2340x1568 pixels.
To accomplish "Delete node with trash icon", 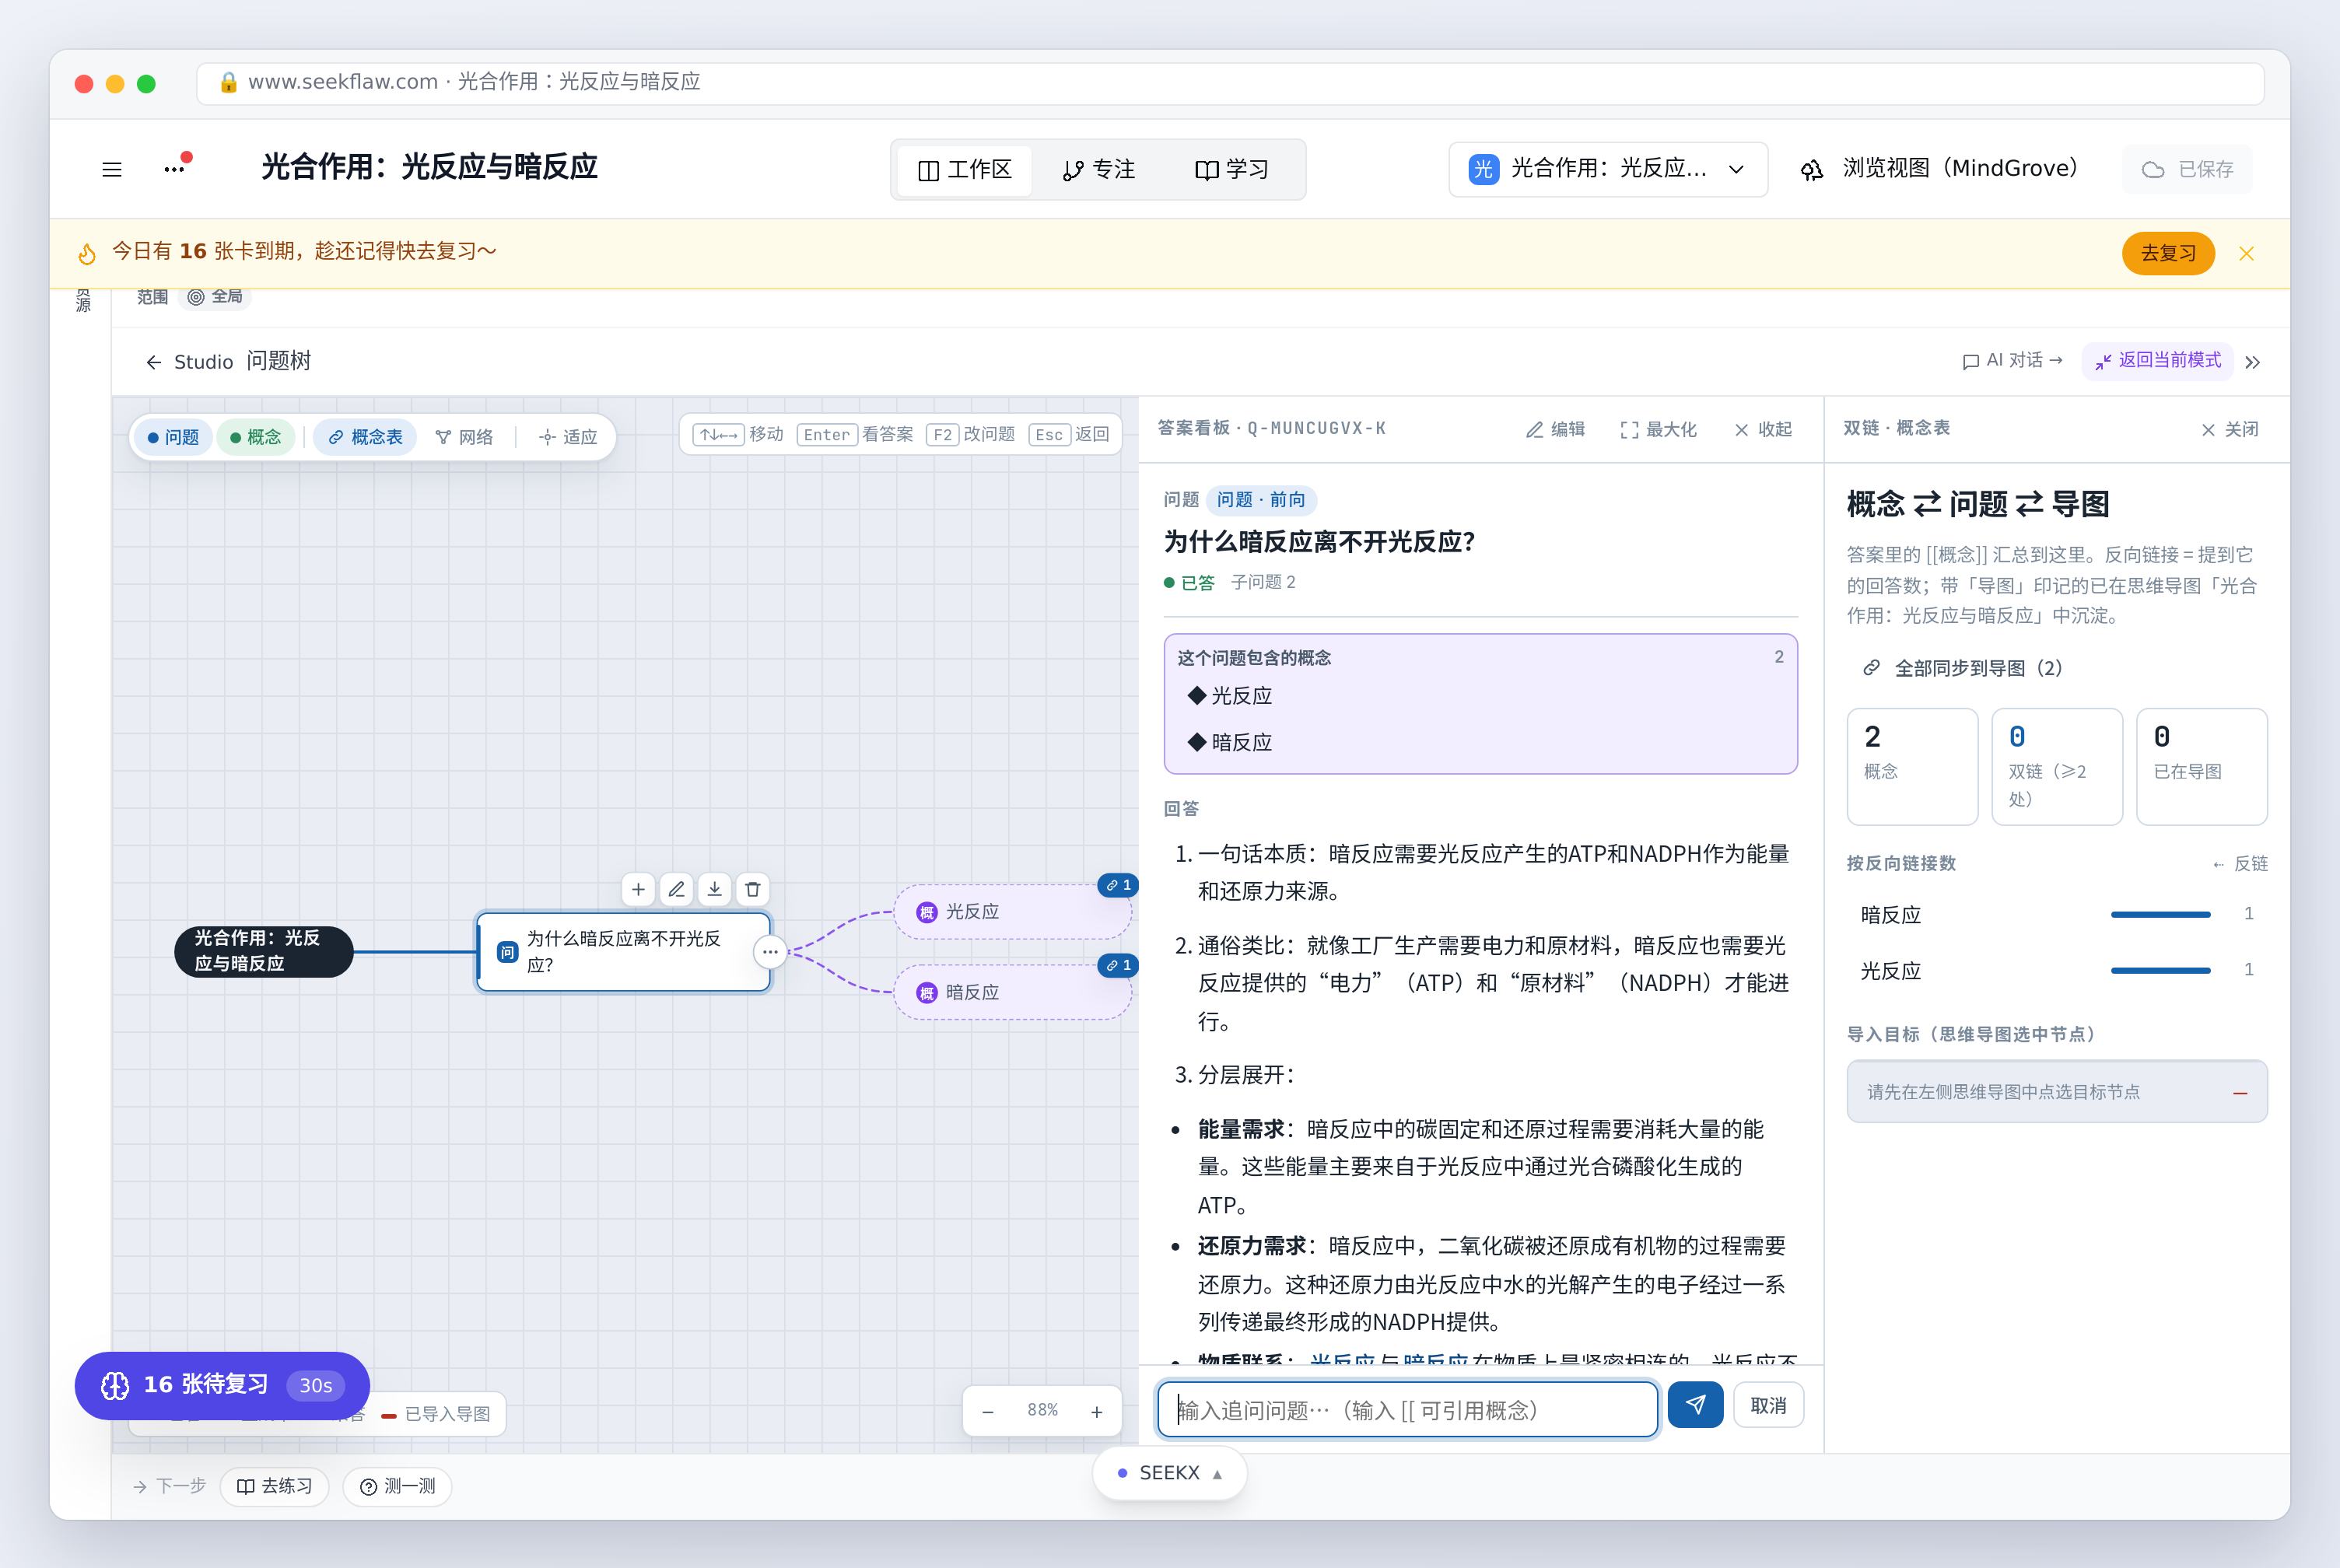I will click(x=753, y=889).
